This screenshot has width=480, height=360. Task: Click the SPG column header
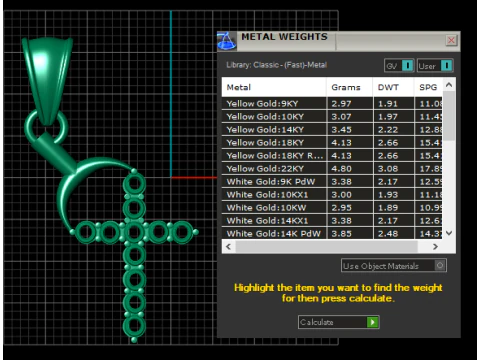click(428, 87)
